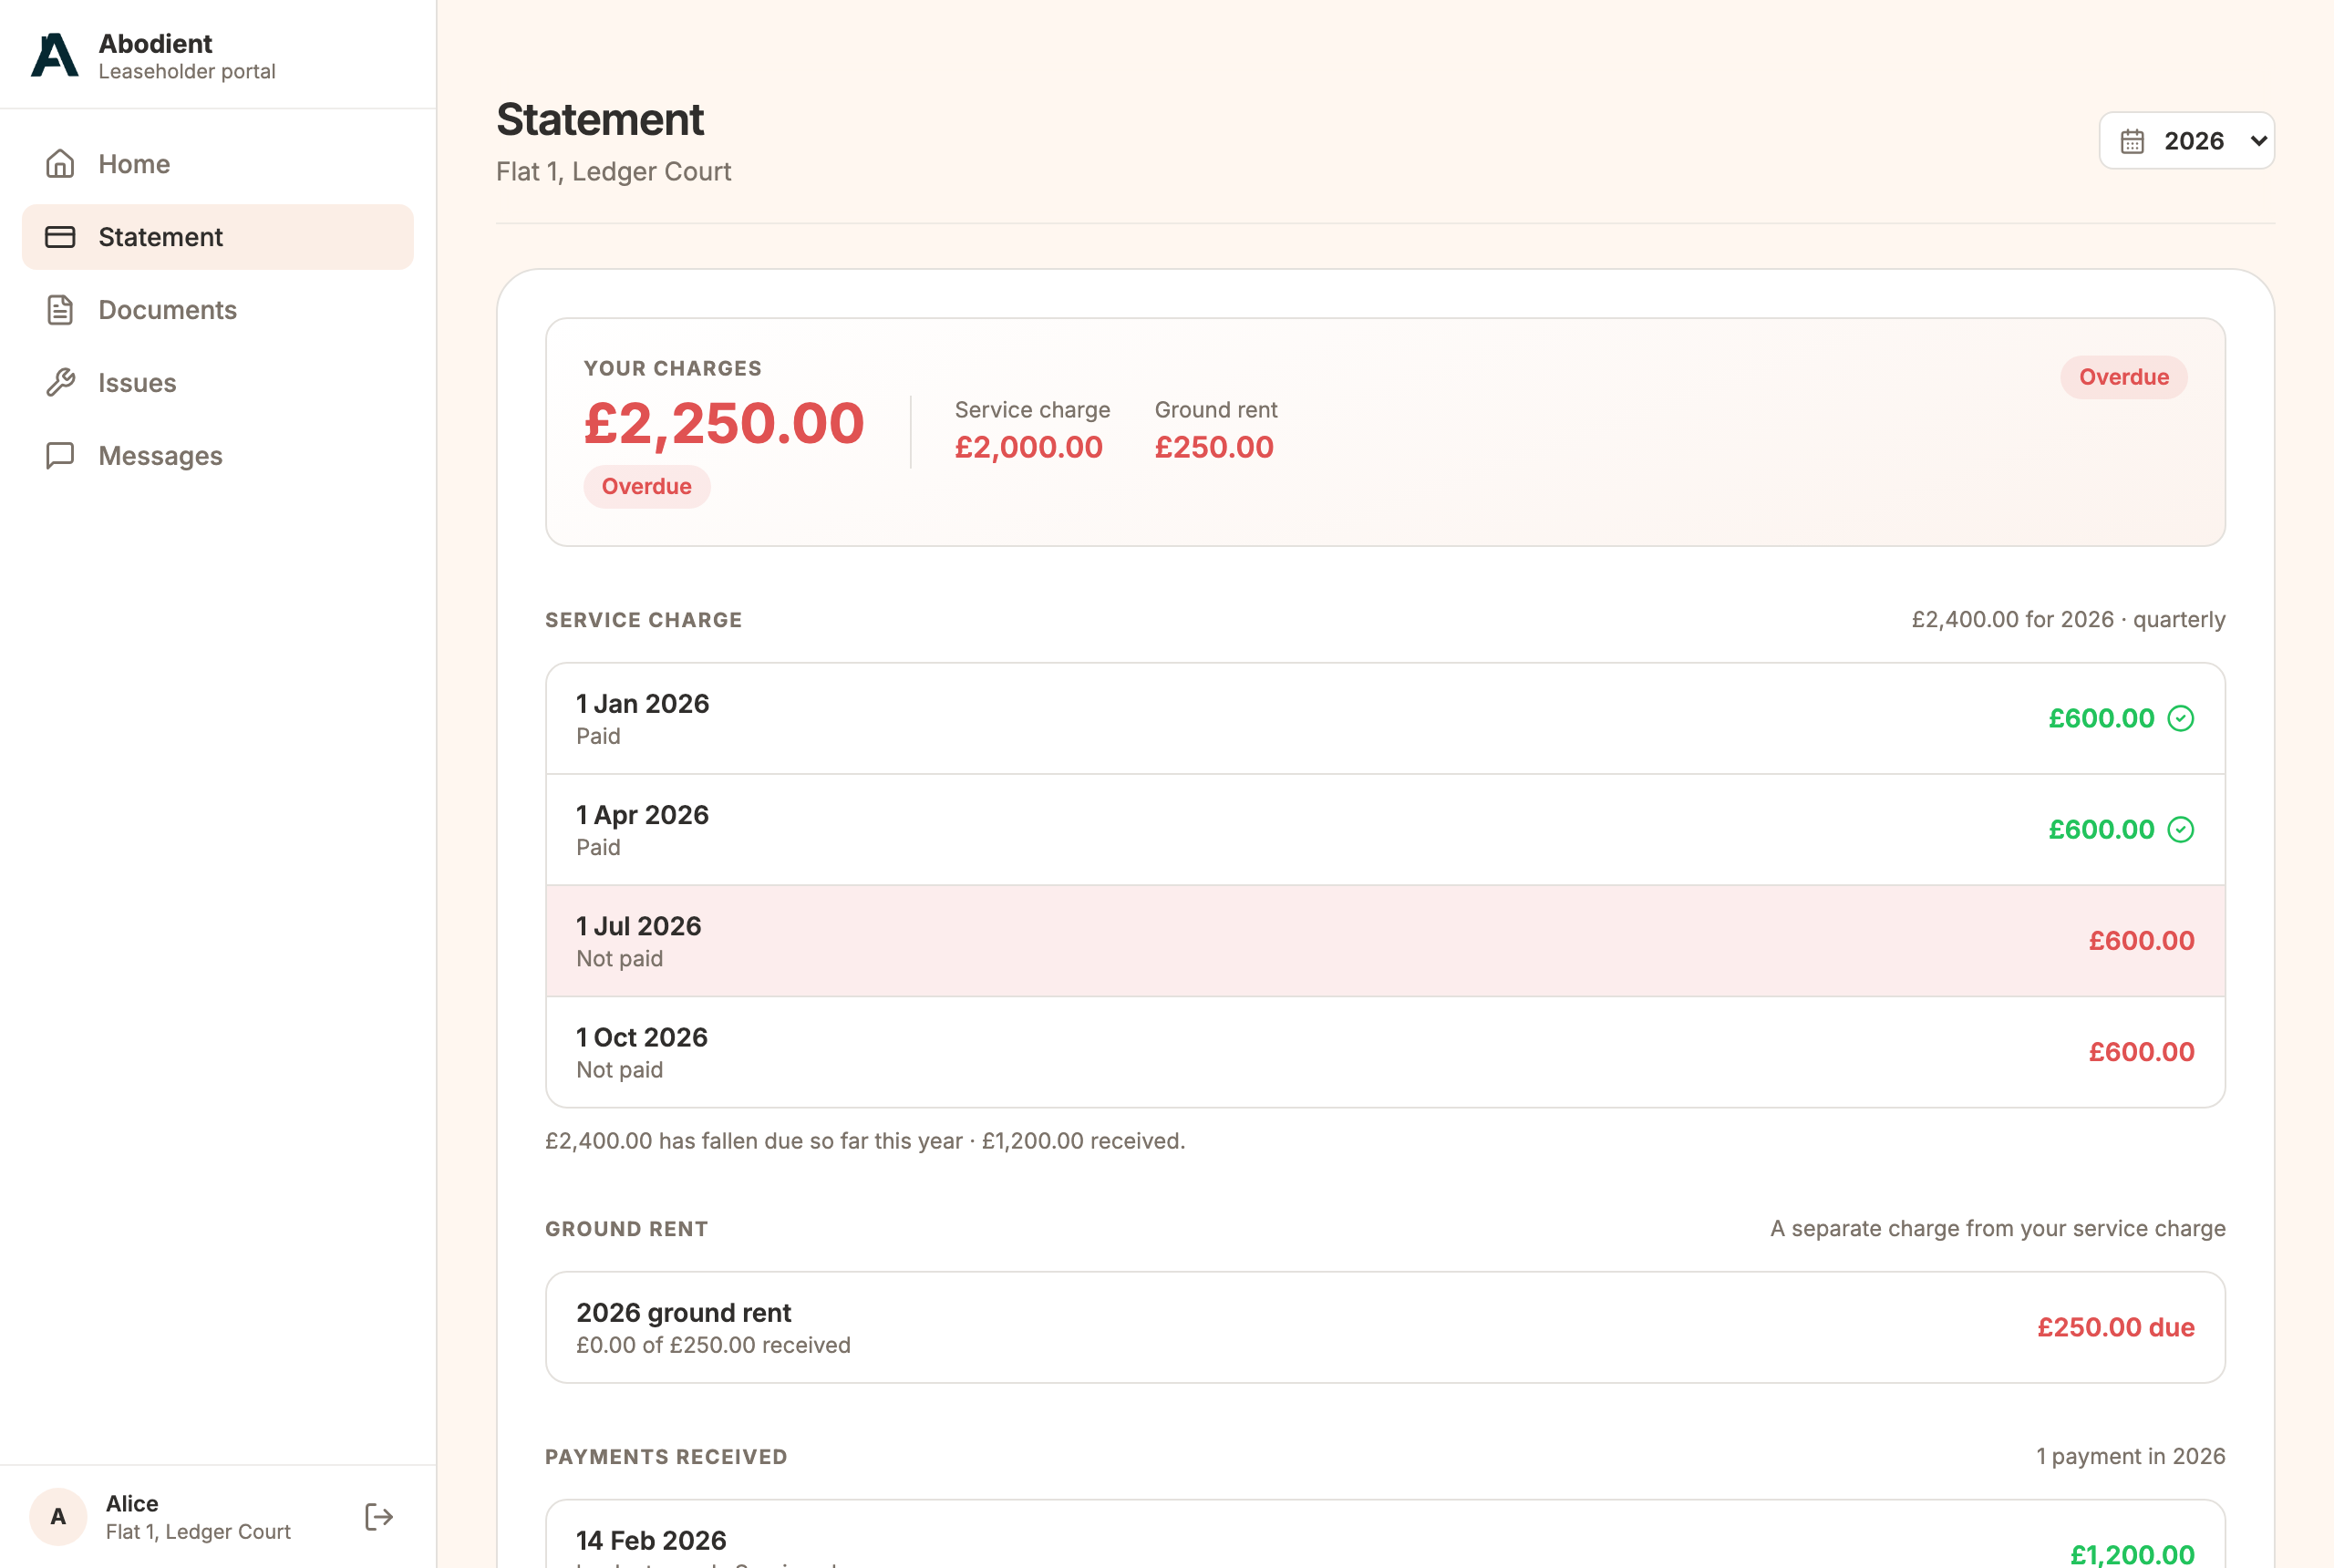Image resolution: width=2334 pixels, height=1568 pixels.
Task: Click the Messages speech bubble icon
Action: pos(60,456)
